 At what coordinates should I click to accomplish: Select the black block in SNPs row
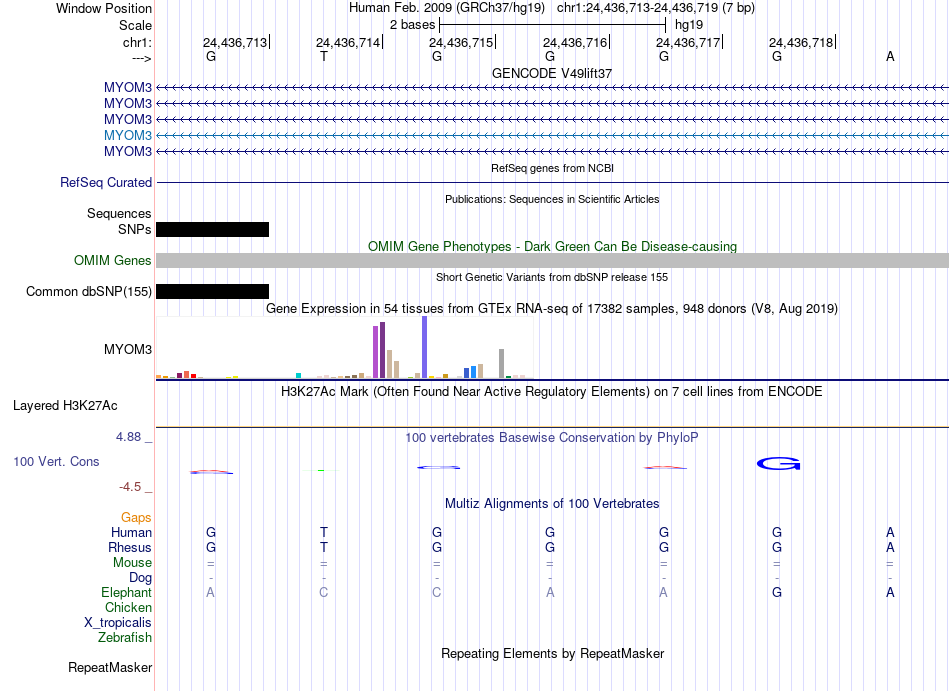(x=213, y=230)
